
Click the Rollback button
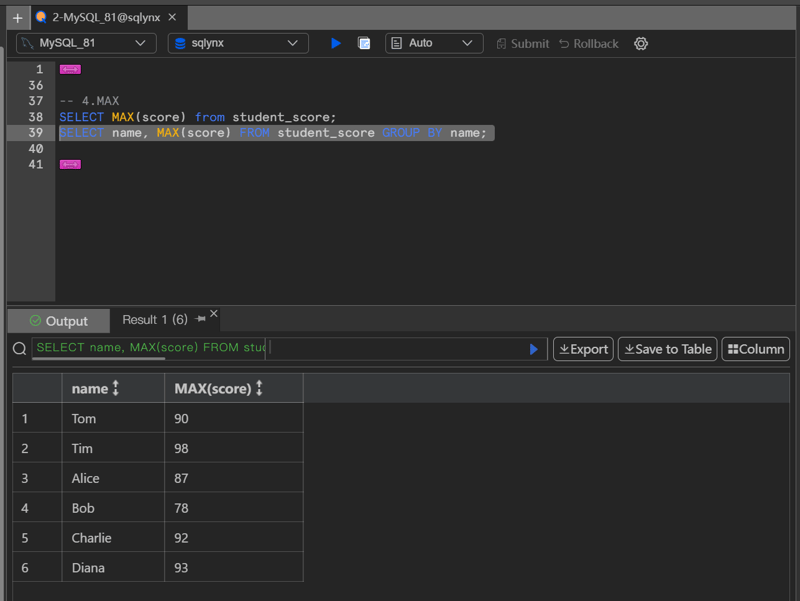click(x=589, y=44)
